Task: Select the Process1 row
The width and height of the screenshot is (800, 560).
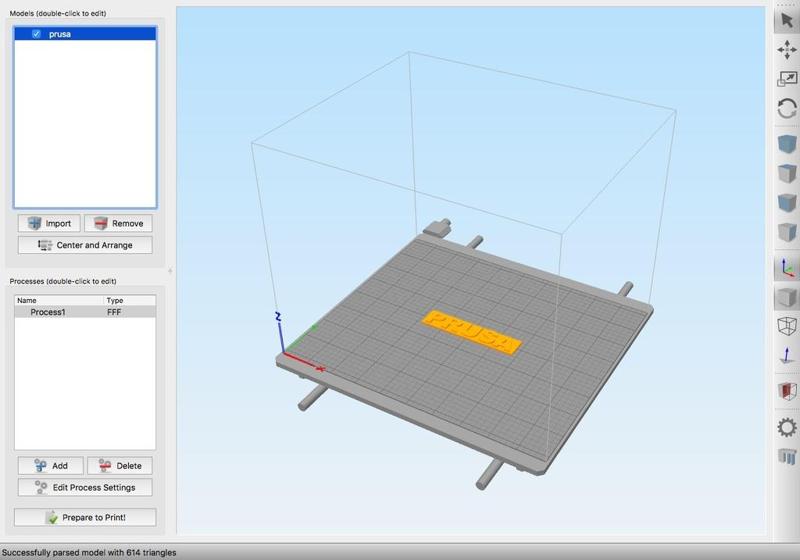Action: click(85, 312)
